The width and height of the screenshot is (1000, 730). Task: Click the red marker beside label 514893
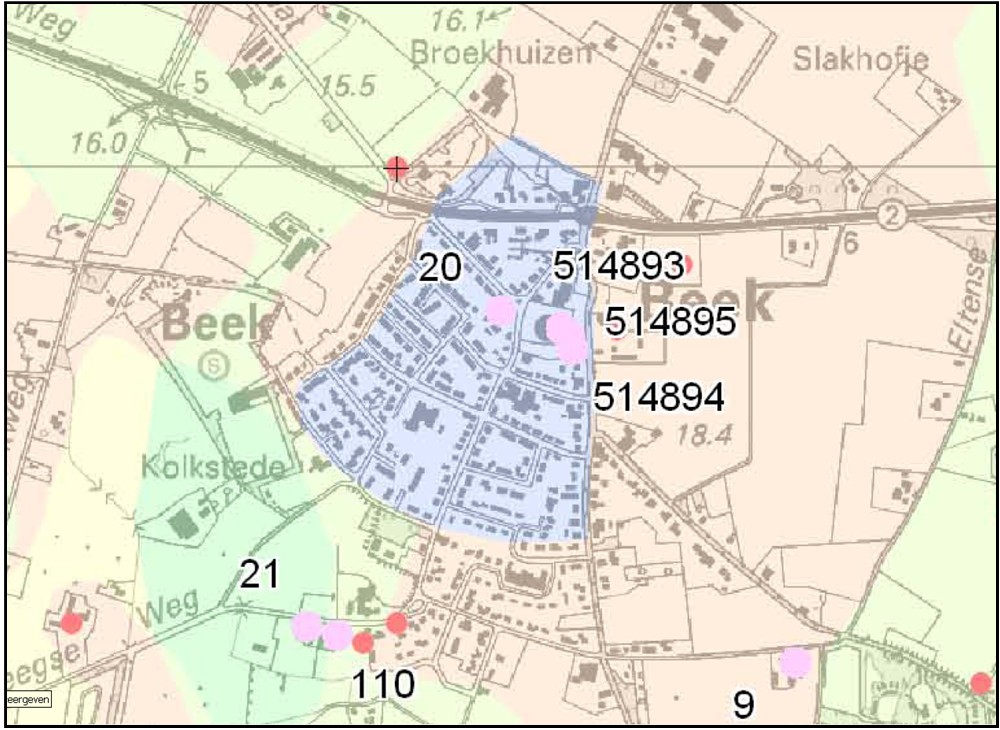(685, 265)
